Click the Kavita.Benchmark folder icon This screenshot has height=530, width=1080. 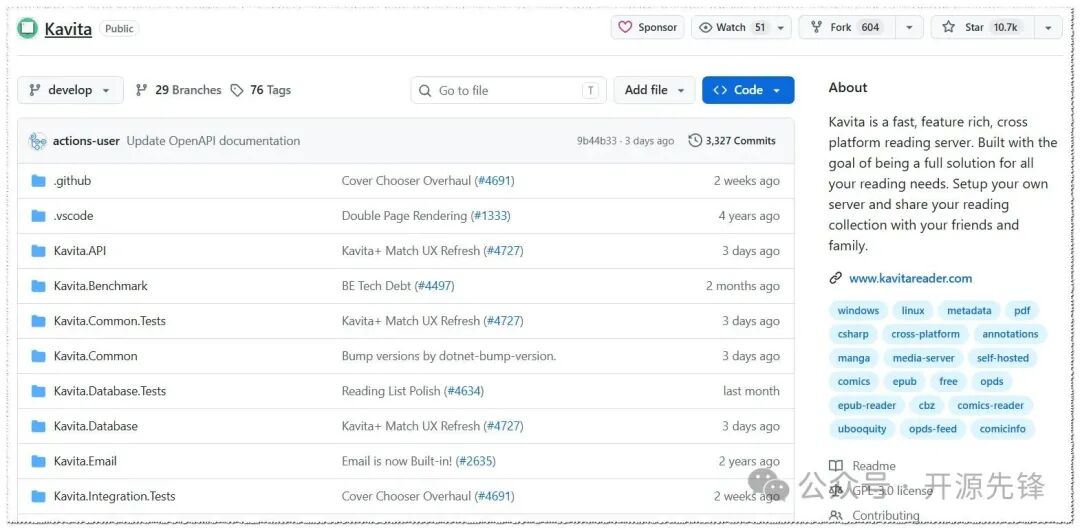tap(39, 286)
